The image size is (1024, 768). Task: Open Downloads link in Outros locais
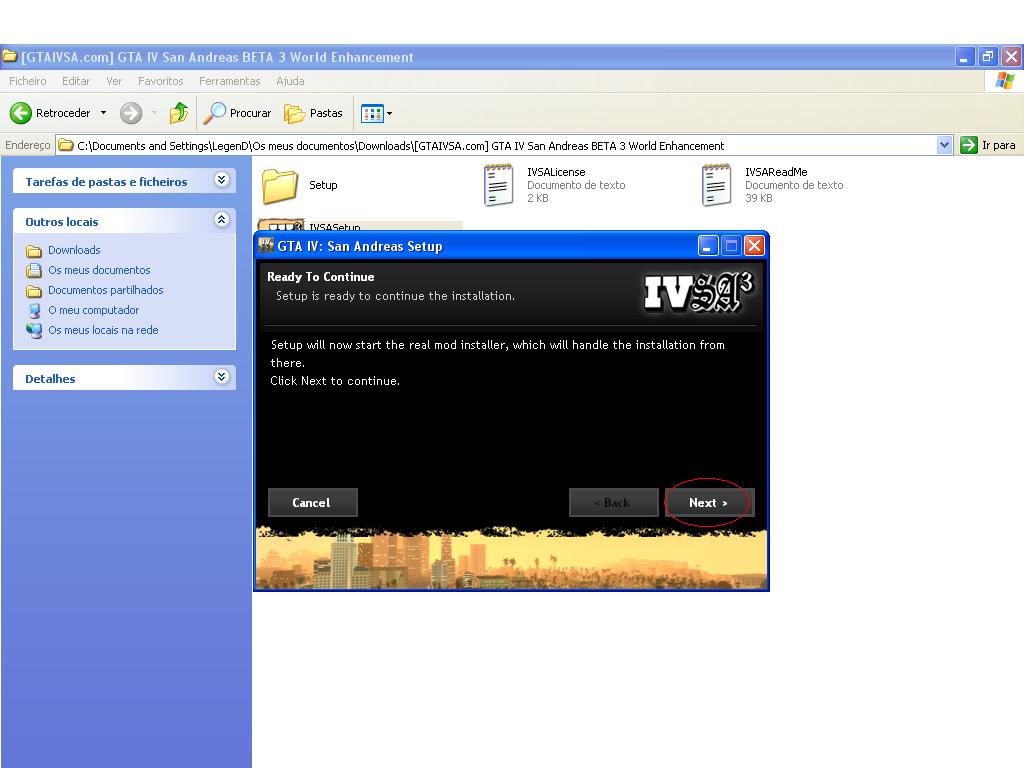pos(74,250)
